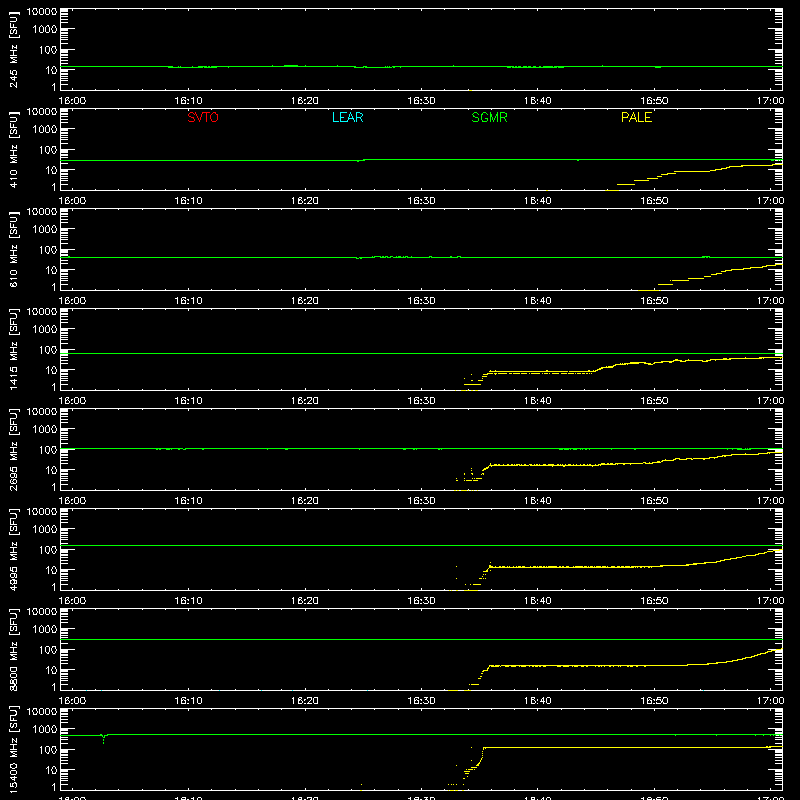Click 16:30 time label below 245 MHz panel
Screen dimensions: 800x800
coord(421,101)
